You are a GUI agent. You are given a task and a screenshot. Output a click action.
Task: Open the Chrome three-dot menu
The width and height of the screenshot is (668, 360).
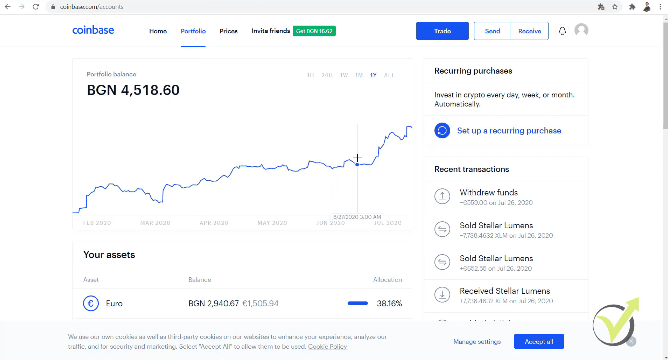click(660, 7)
